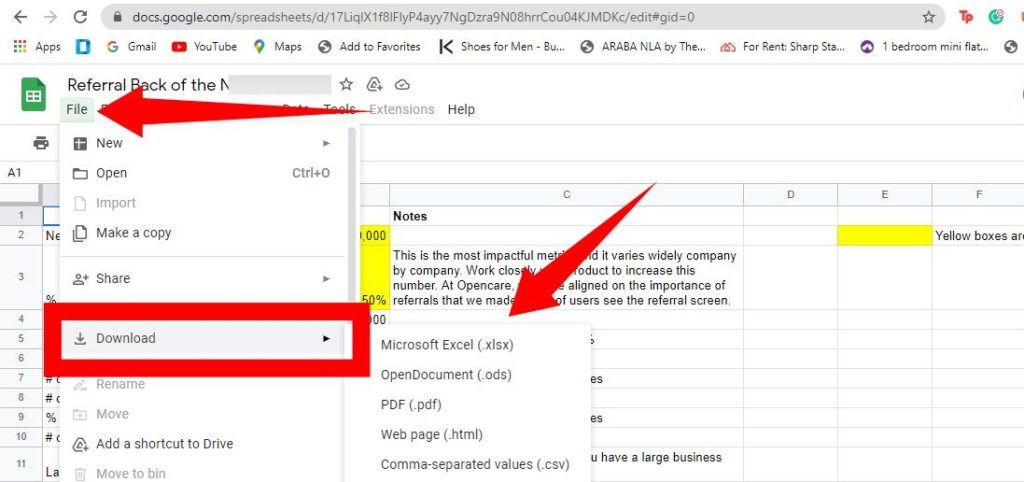Screen dimensions: 1024x482
Task: Download as Microsoft Excel (.xlsx)
Action: pos(467,345)
